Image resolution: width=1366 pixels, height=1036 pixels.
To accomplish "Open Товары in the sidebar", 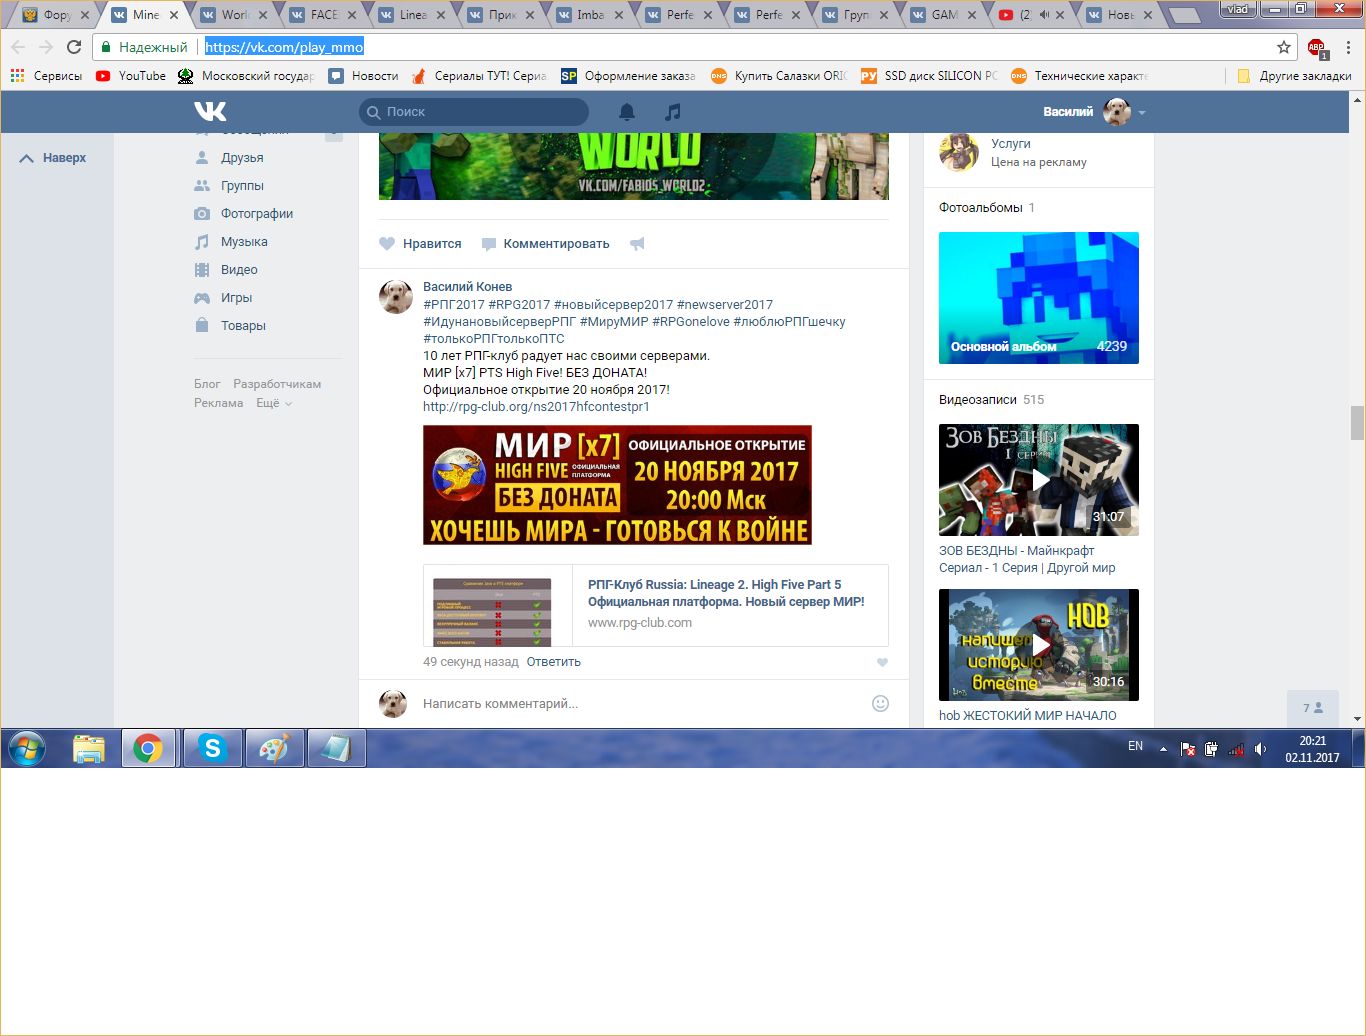I will 243,326.
